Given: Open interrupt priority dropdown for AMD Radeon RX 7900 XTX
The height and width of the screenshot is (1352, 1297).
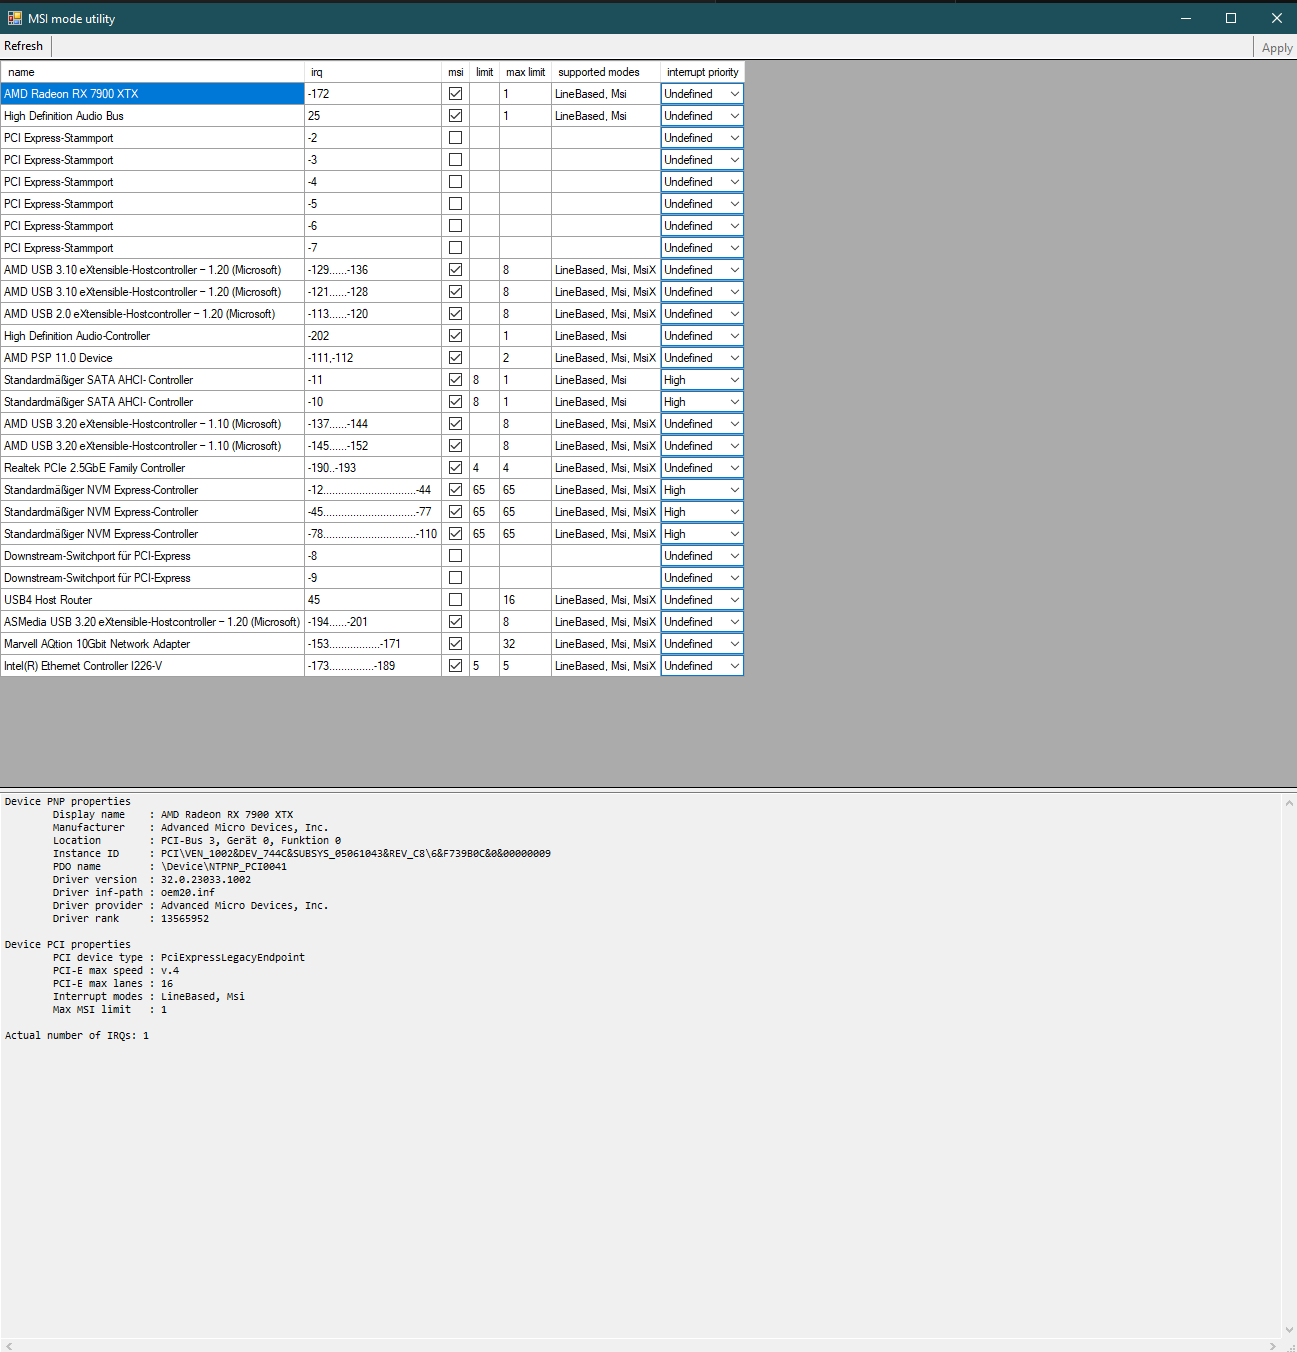Looking at the screenshot, I should pos(734,94).
